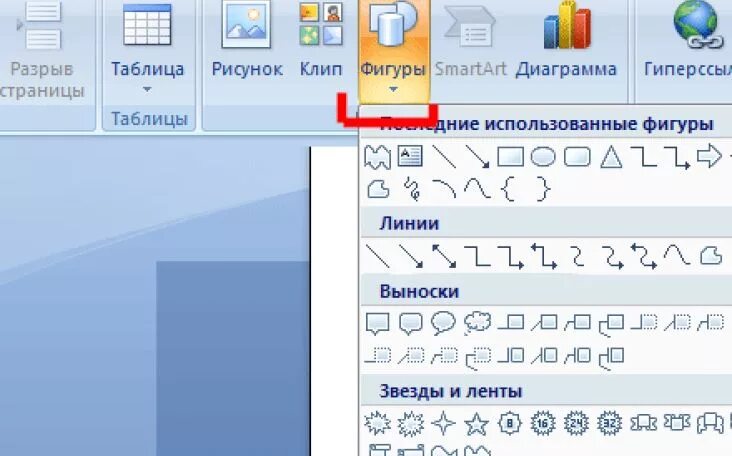
Task: Select the oval speech bubble callout
Action: (x=443, y=323)
